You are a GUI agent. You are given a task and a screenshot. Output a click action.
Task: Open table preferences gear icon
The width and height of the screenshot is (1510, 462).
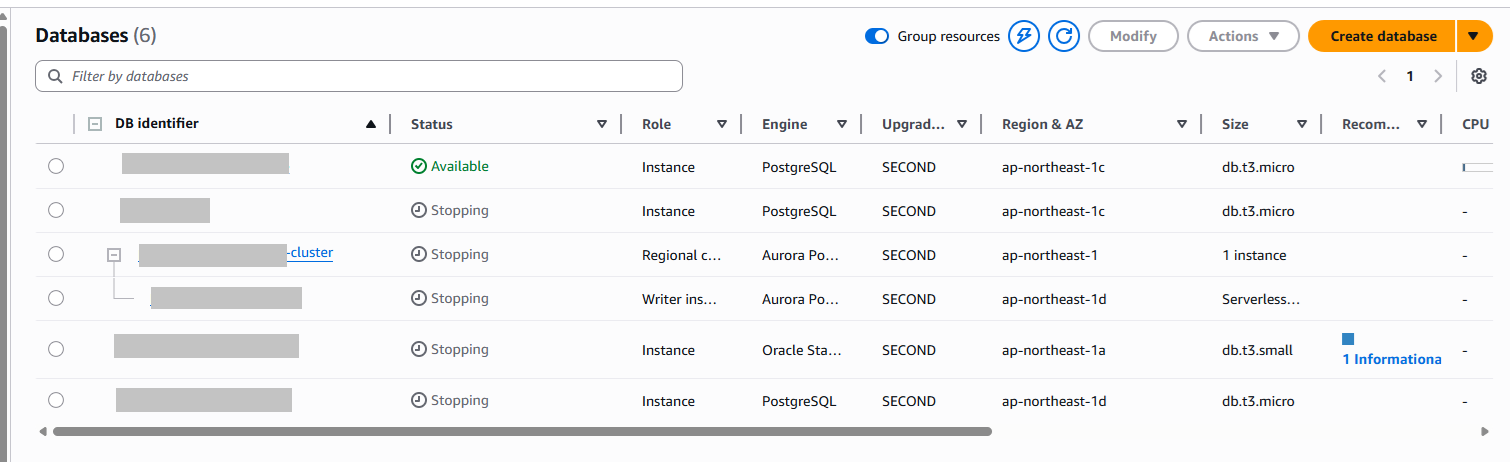(x=1479, y=76)
